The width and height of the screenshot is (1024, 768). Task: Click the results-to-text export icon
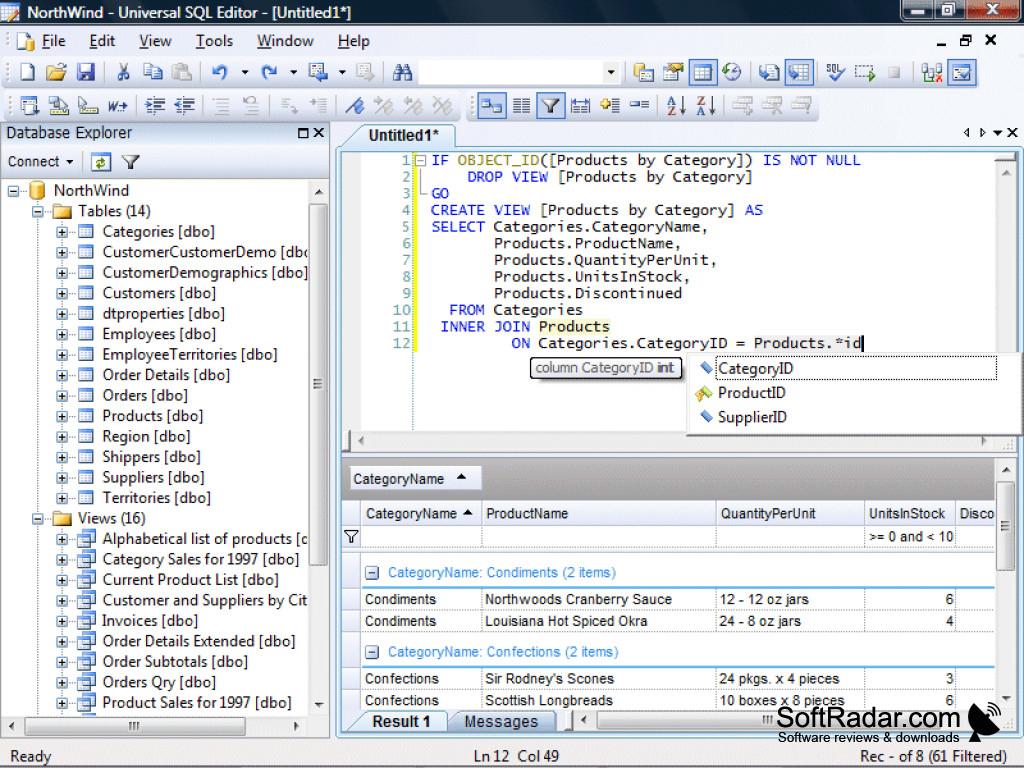[x=768, y=72]
